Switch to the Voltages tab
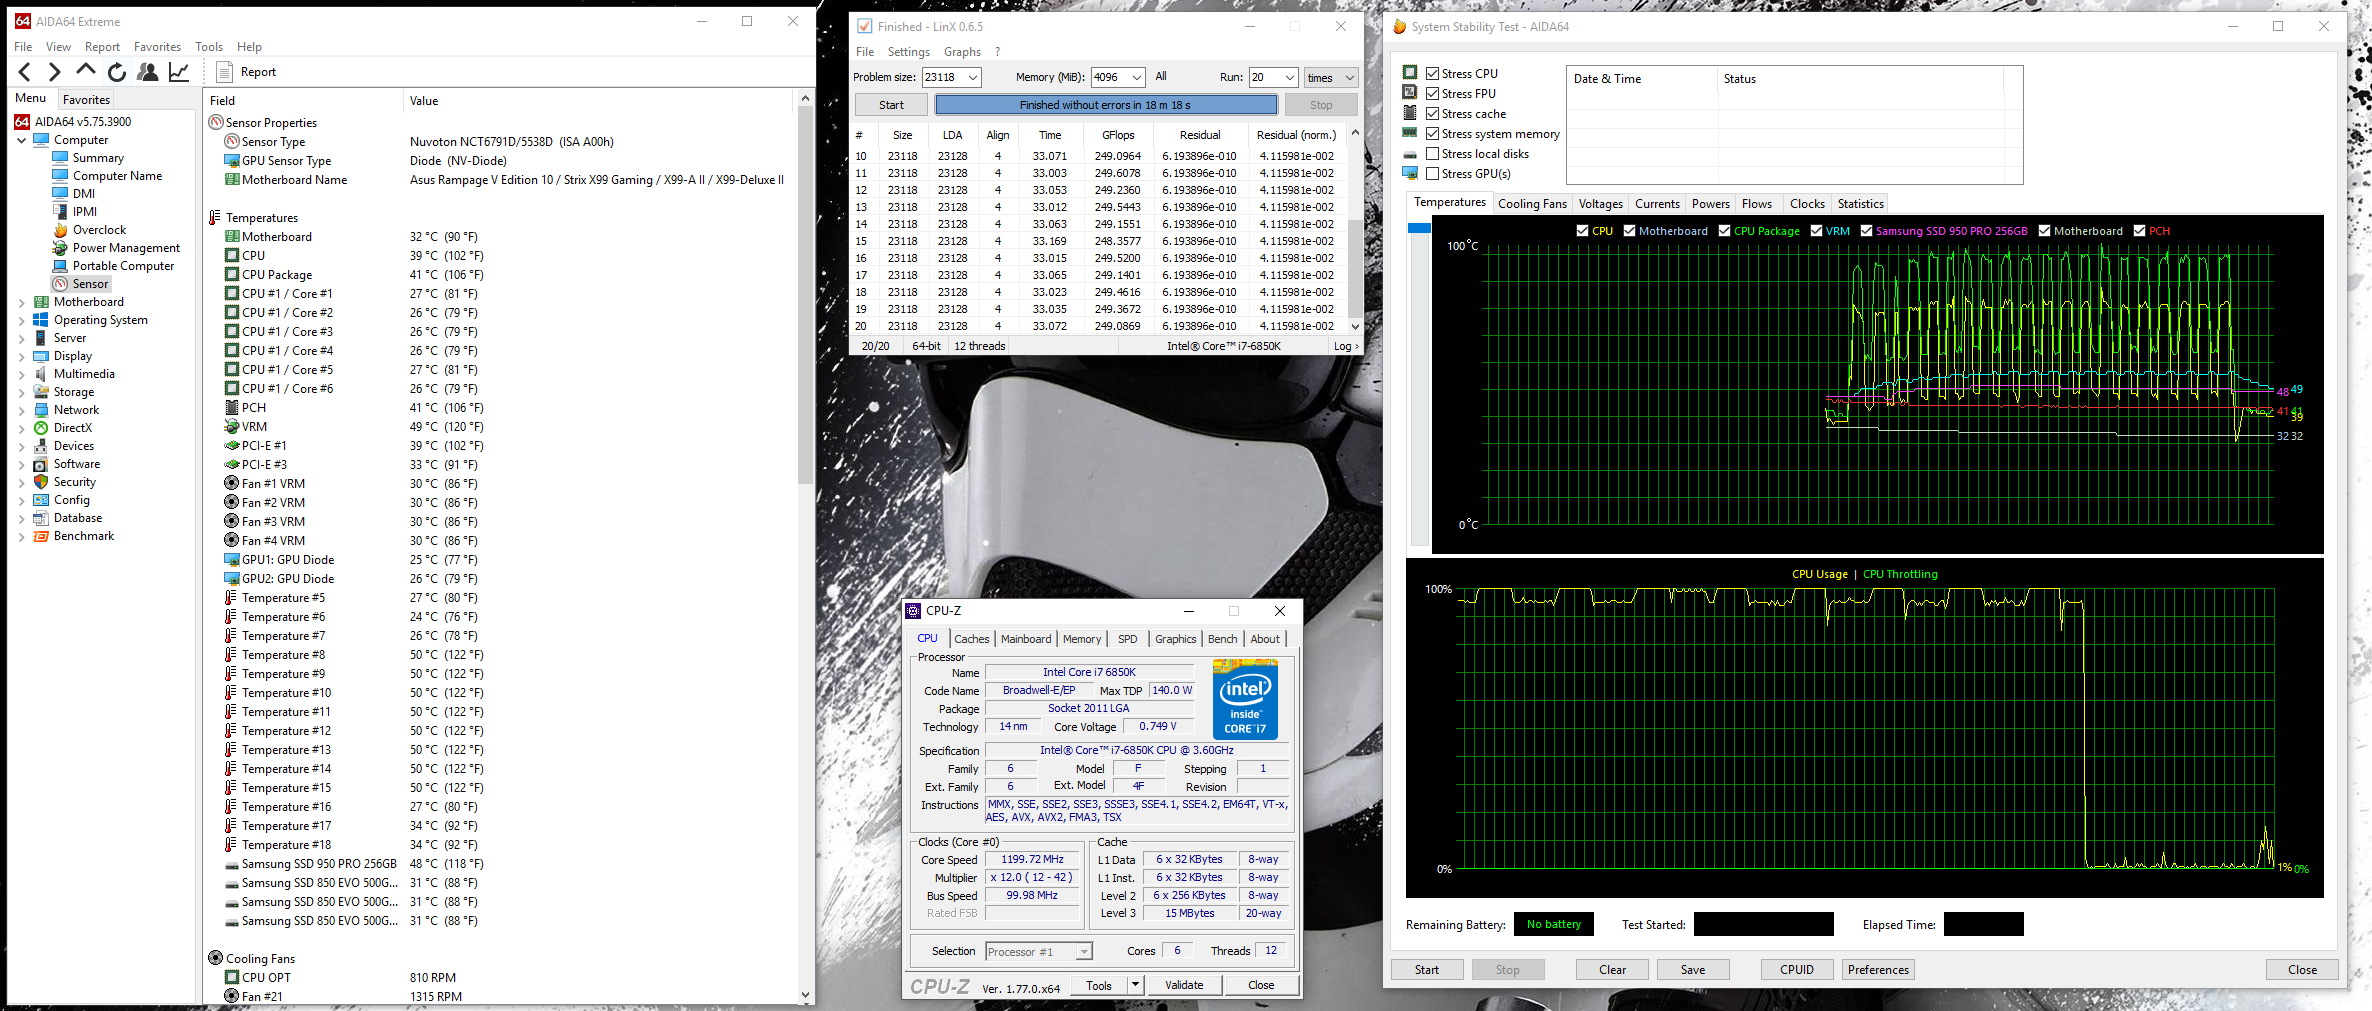 (1600, 204)
